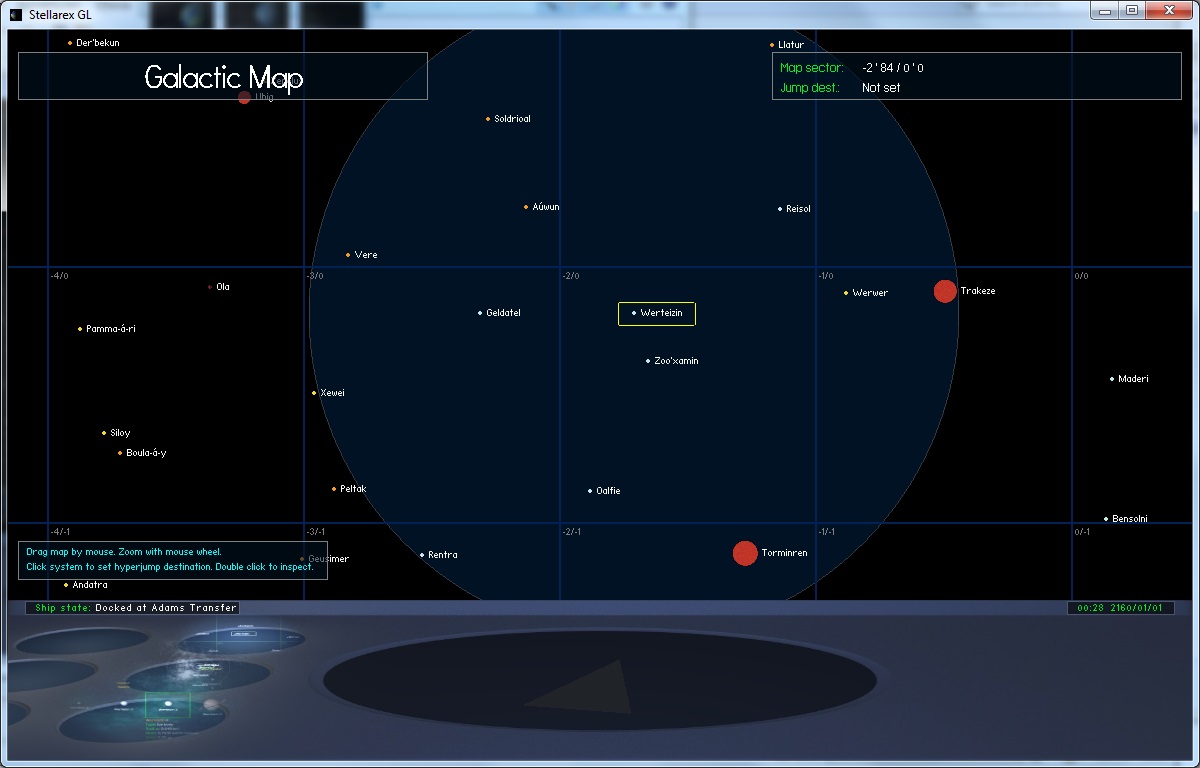The height and width of the screenshot is (768, 1200).
Task: Click the Jump dest. readout field
Action: pyautogui.click(x=881, y=88)
